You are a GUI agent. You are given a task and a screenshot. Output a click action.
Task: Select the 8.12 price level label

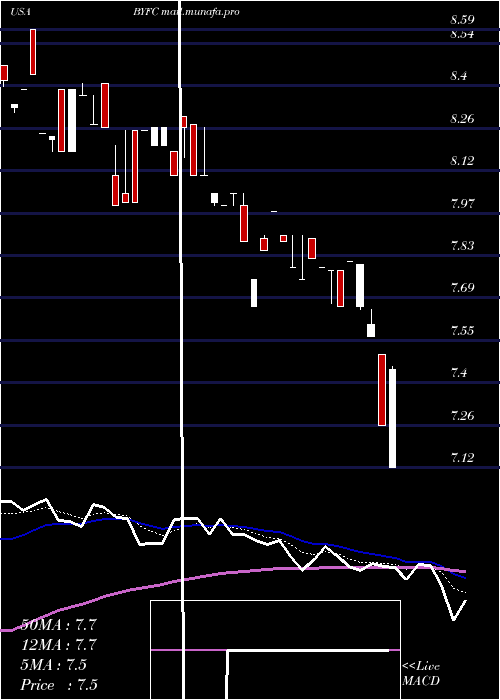click(x=462, y=161)
